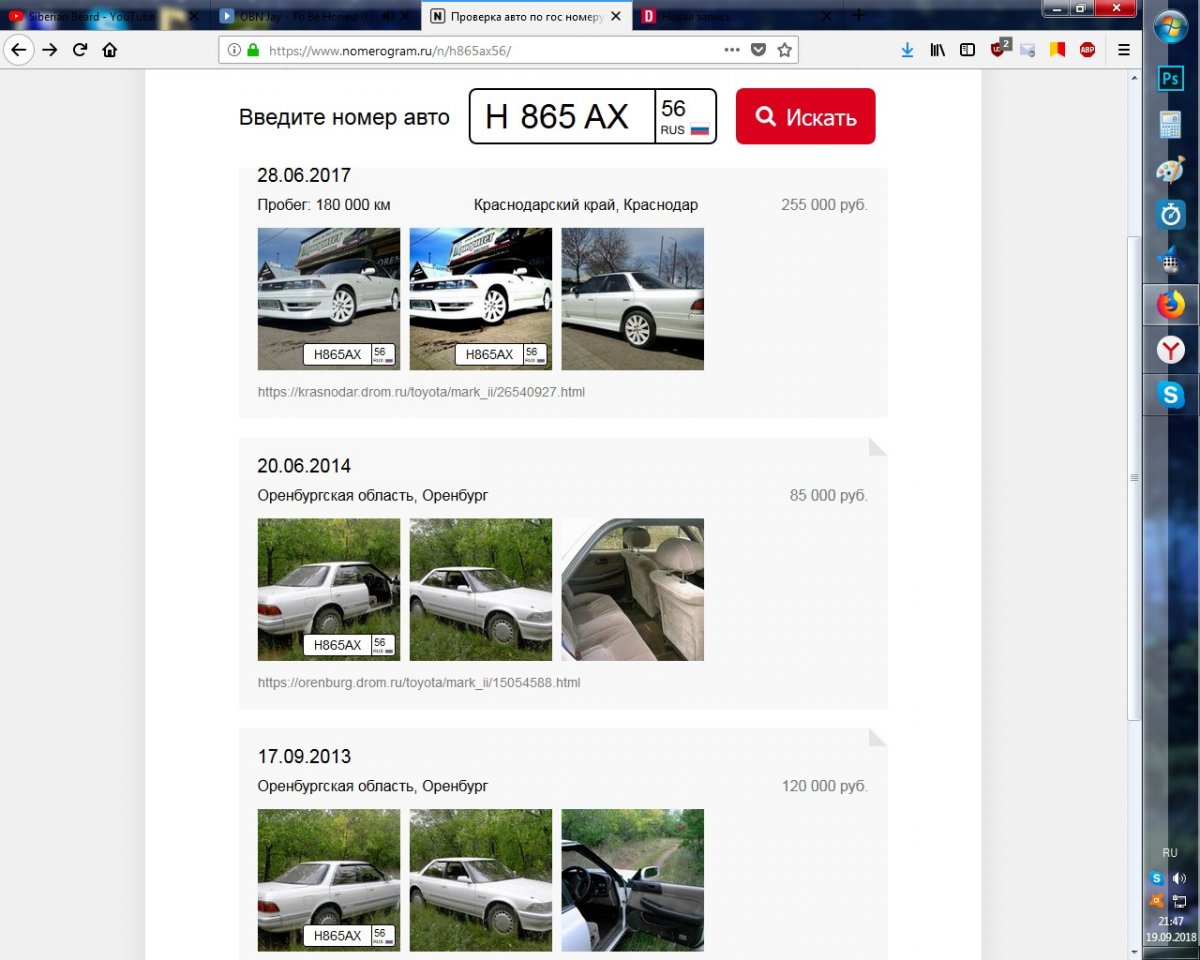Mute the OBN Jay tab audio
The height and width of the screenshot is (960, 1200).
click(387, 16)
